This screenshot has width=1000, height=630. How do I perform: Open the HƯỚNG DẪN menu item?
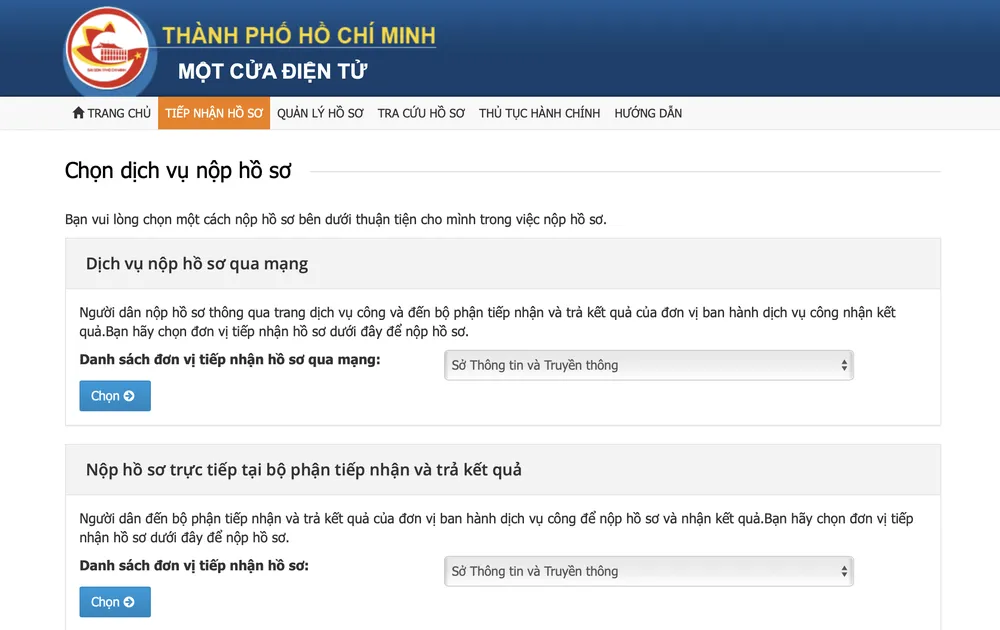click(648, 113)
